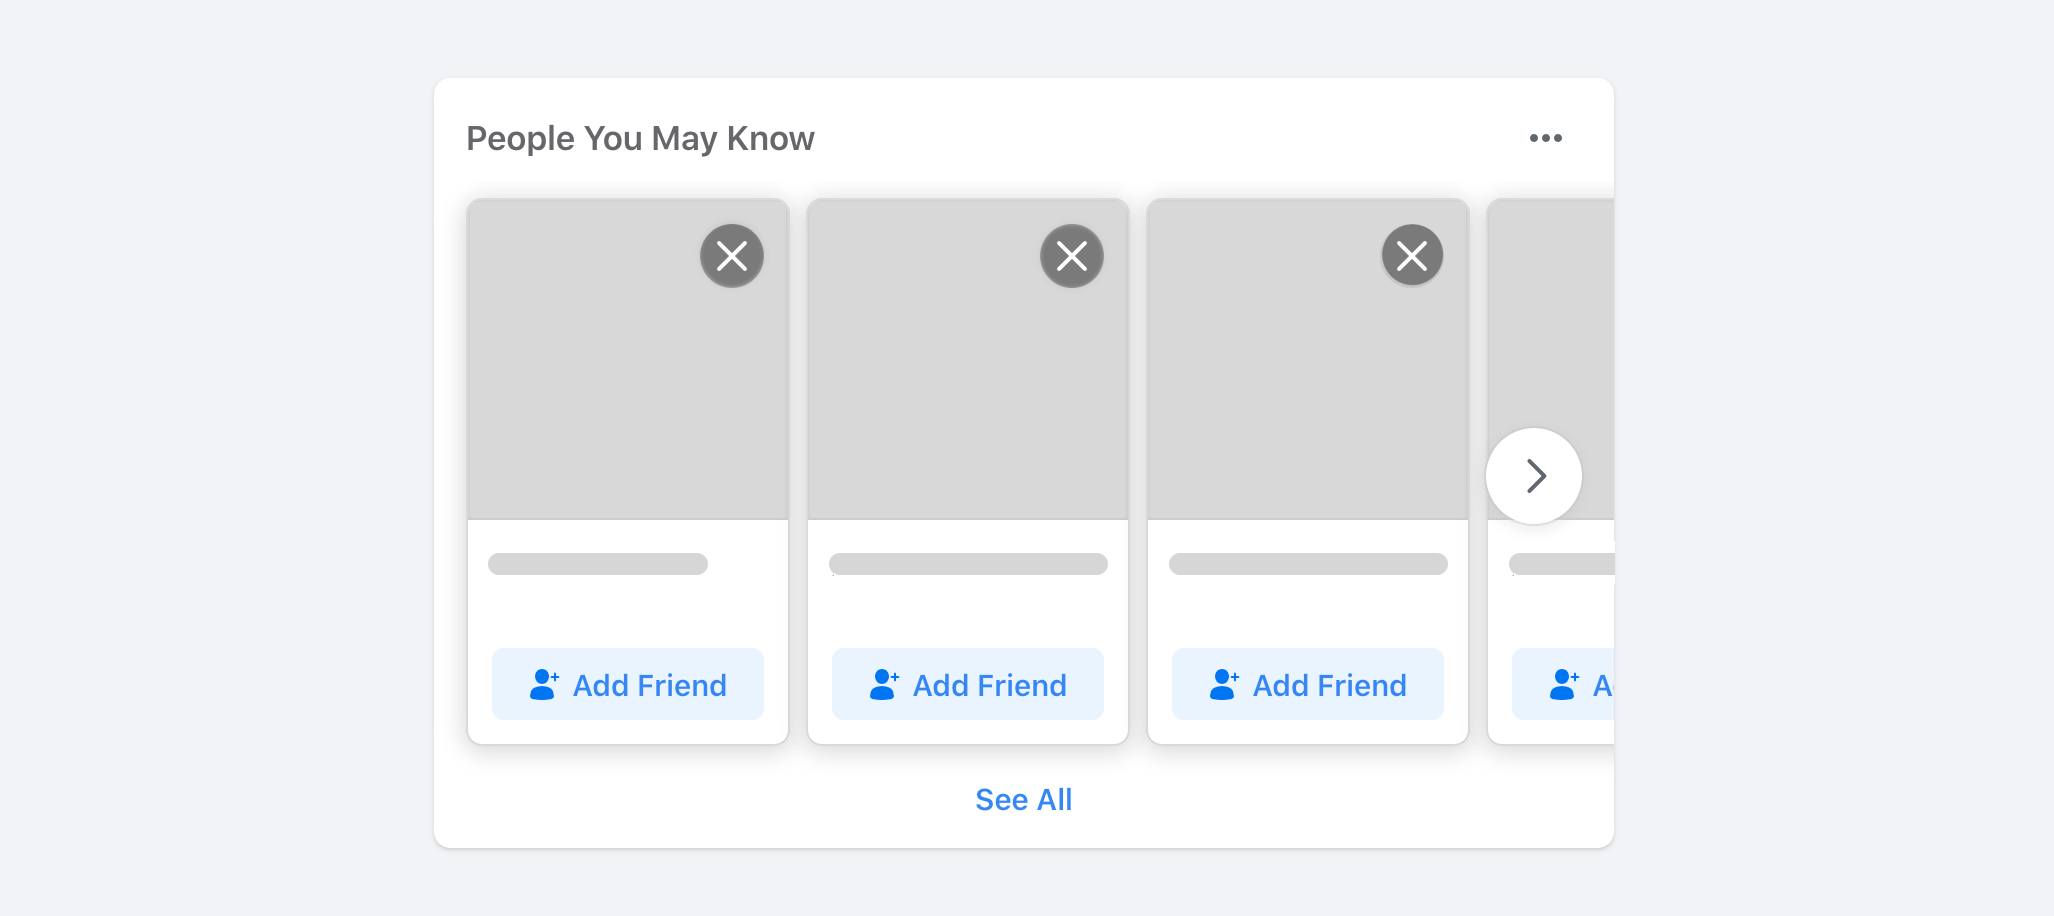The width and height of the screenshot is (2054, 916).
Task: Open the three-dot options menu
Action: pyautogui.click(x=1545, y=138)
